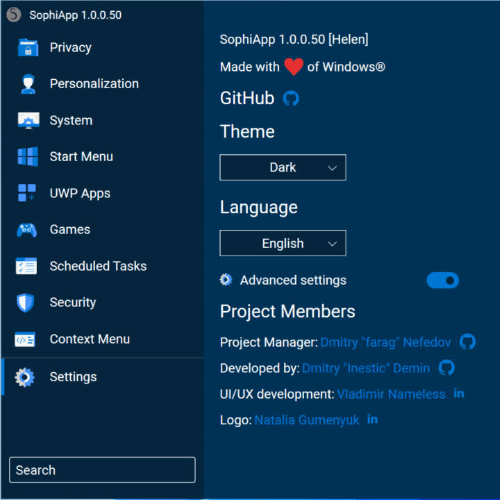Open GitHub icon beside Dmitry Nefedov
This screenshot has width=500, height=500.
[468, 342]
